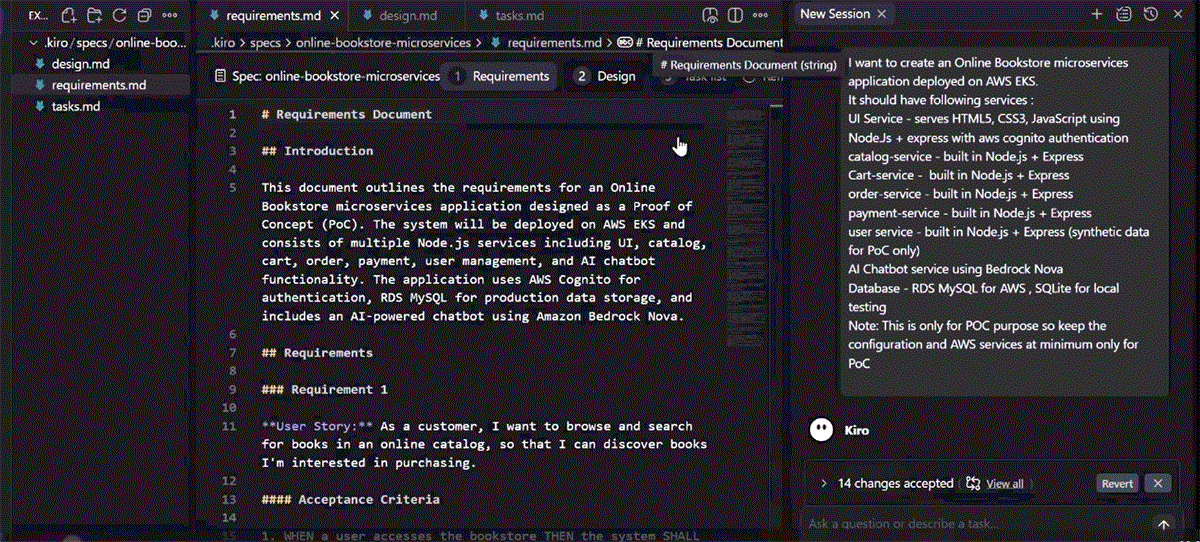Click the '#### Acceptance Criteria' heading

(351, 499)
